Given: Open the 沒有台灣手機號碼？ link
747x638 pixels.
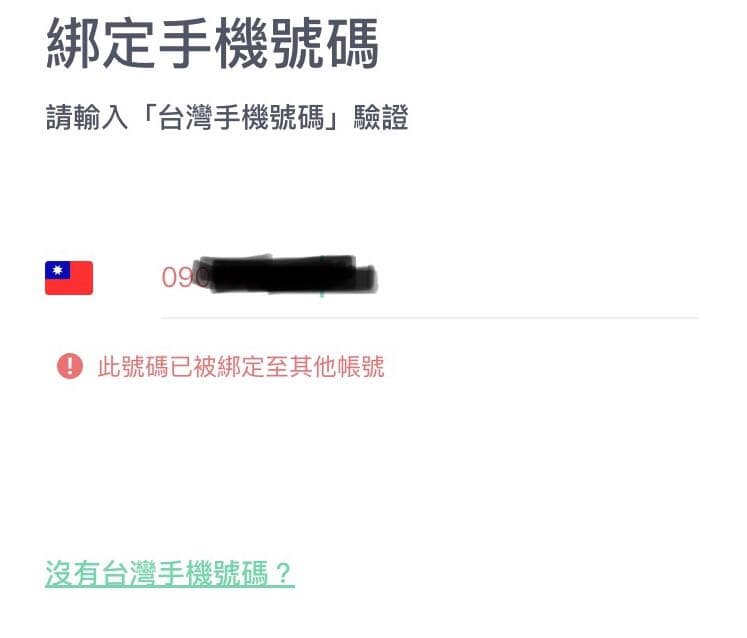Looking at the screenshot, I should tap(169, 574).
